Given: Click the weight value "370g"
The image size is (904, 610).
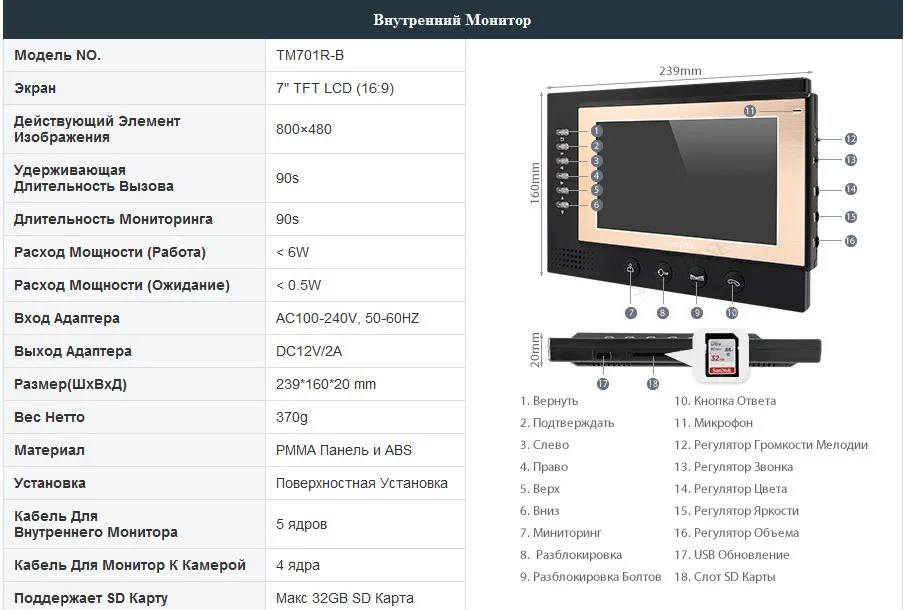Looking at the screenshot, I should click(x=292, y=417).
